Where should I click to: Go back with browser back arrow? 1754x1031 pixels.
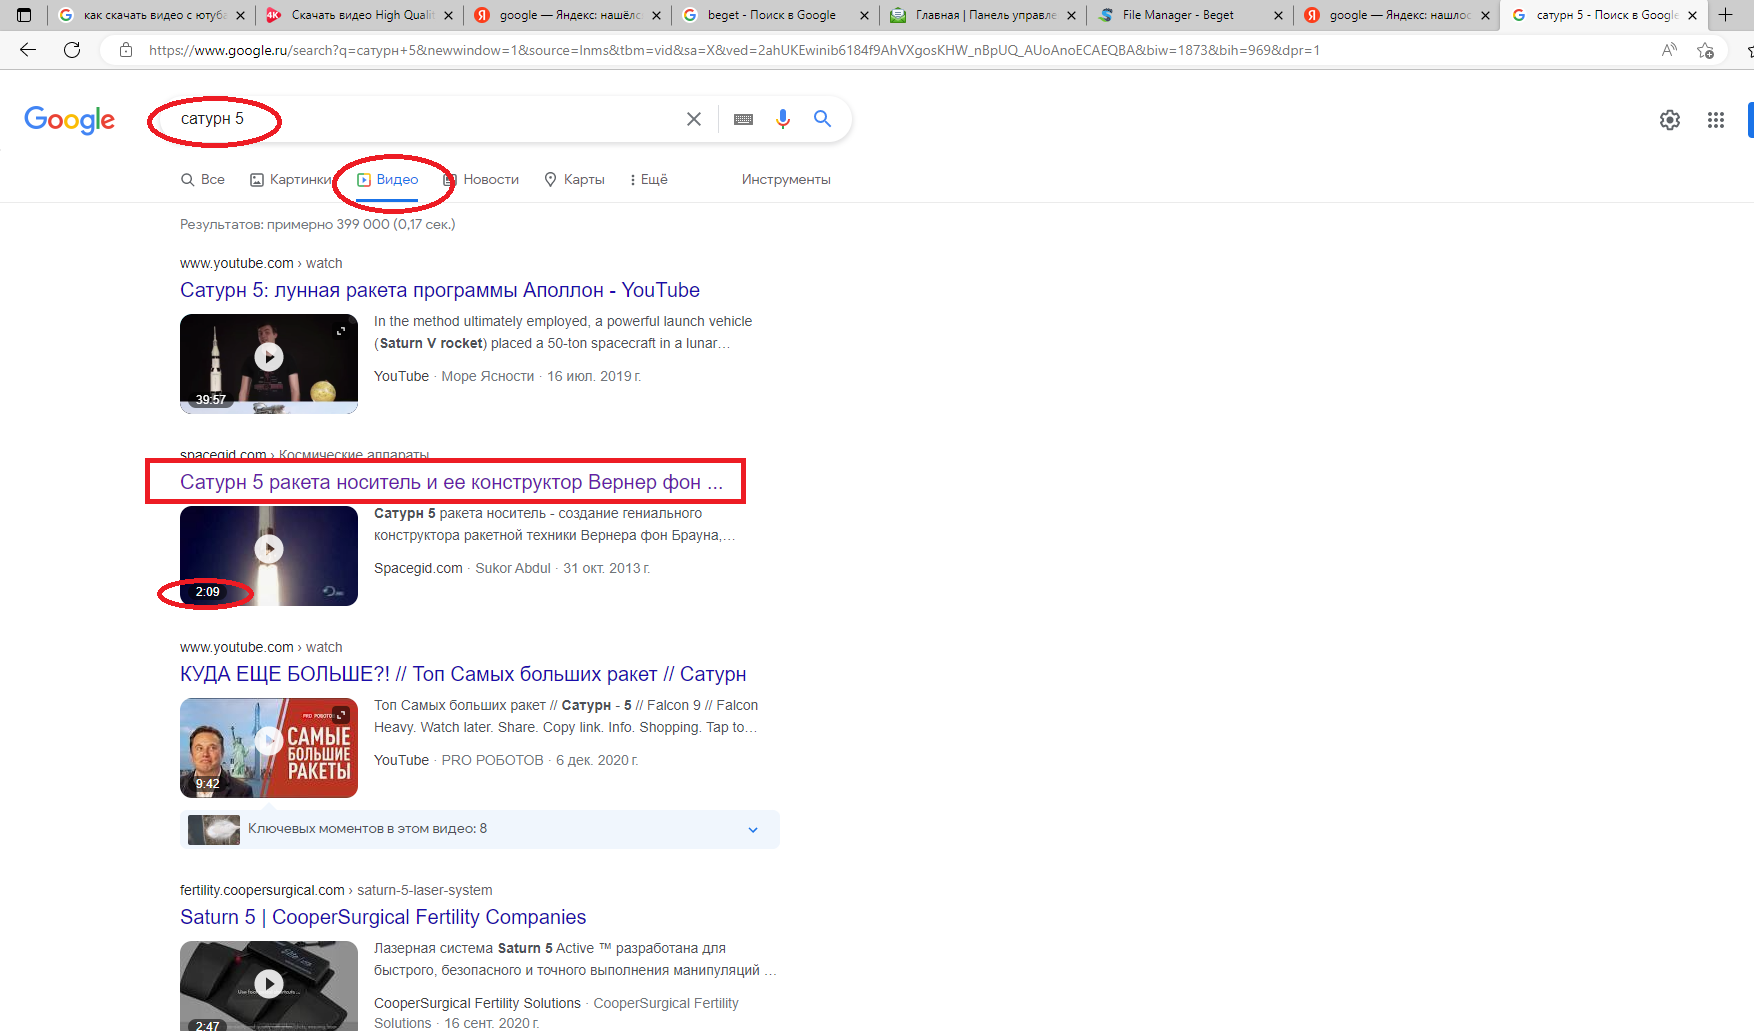coord(28,50)
